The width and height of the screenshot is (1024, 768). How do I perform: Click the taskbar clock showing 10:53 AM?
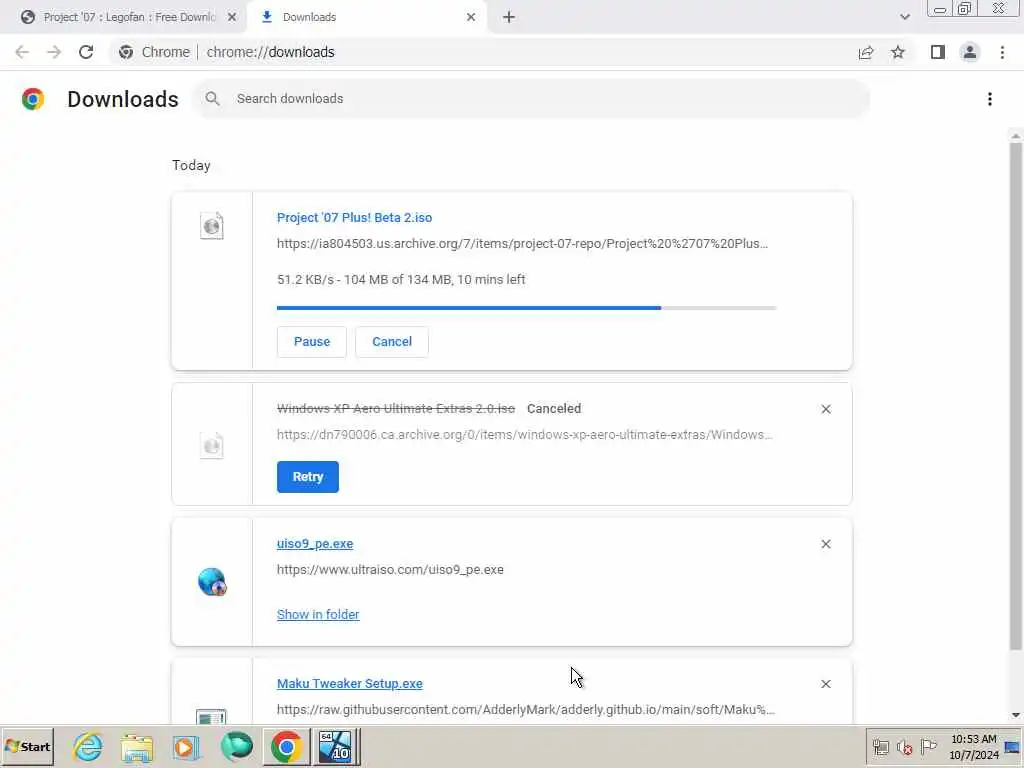click(x=974, y=746)
